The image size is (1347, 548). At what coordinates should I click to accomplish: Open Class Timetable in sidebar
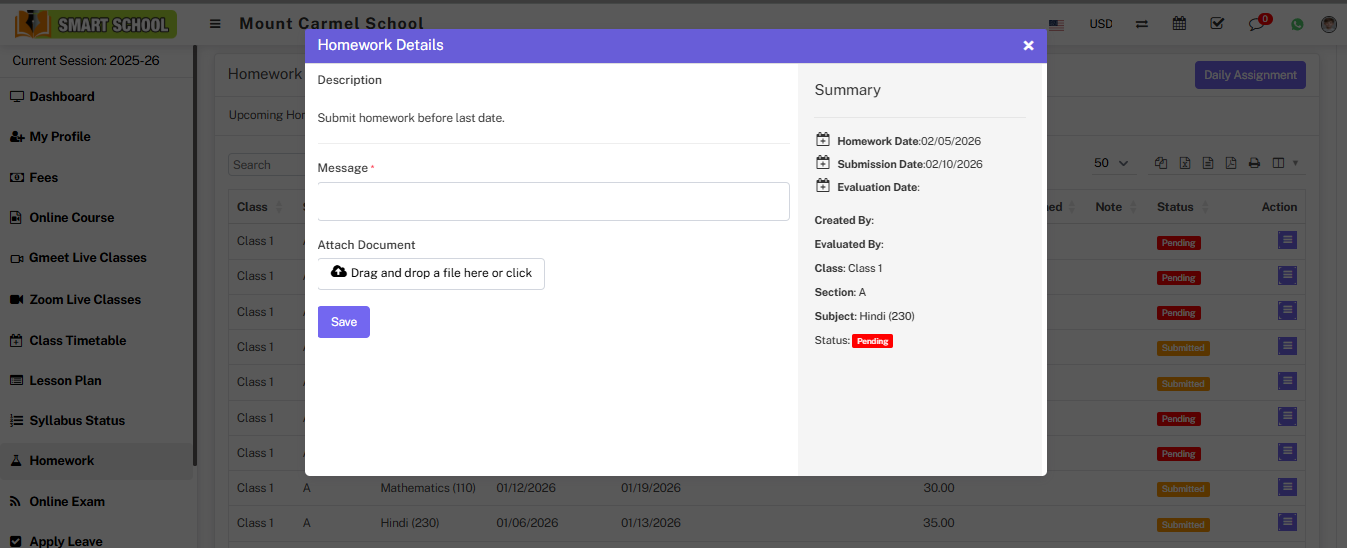(x=78, y=341)
